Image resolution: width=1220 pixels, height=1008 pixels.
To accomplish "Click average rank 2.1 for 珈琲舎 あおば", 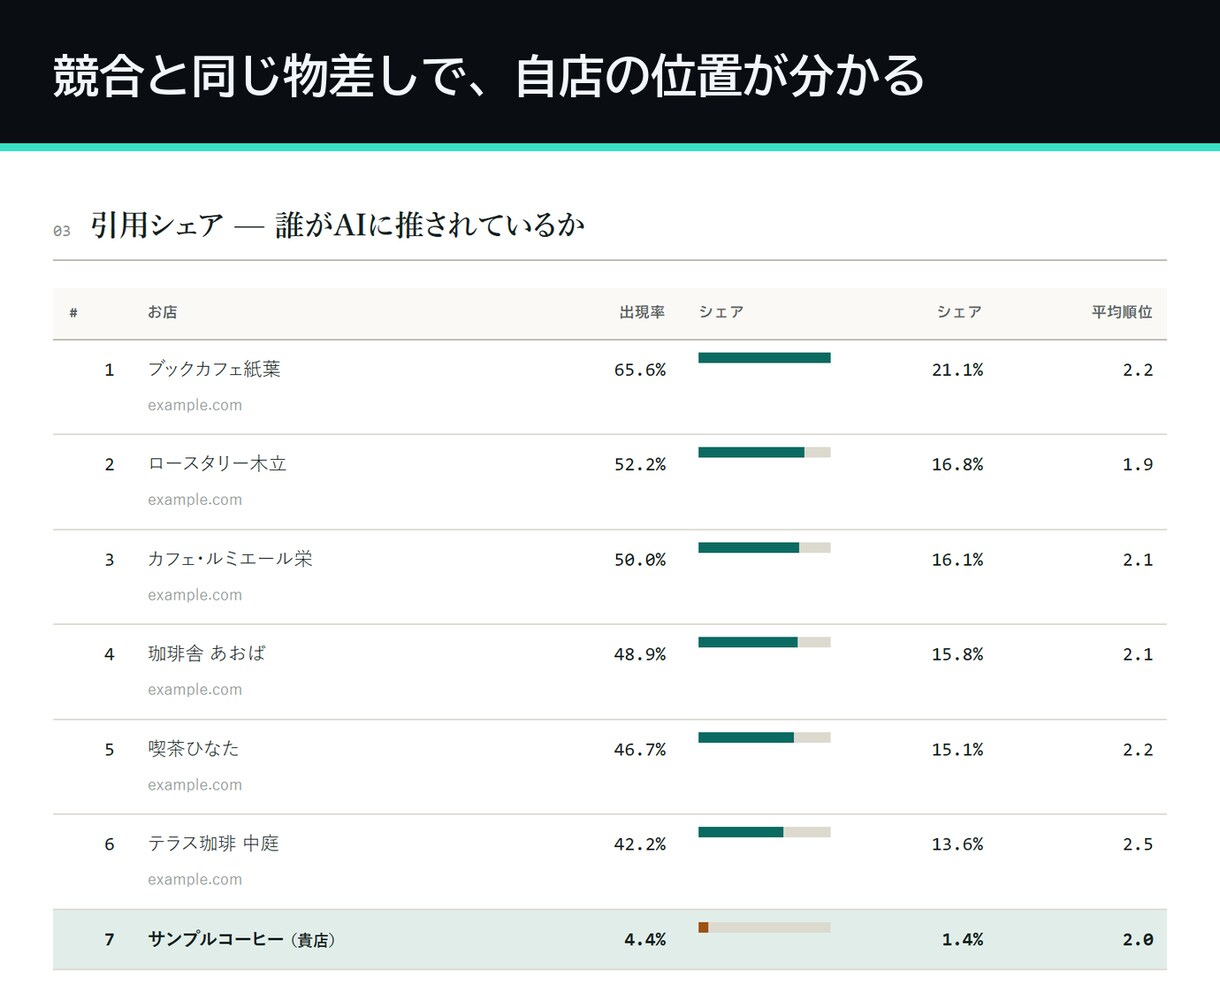I will (x=1138, y=655).
